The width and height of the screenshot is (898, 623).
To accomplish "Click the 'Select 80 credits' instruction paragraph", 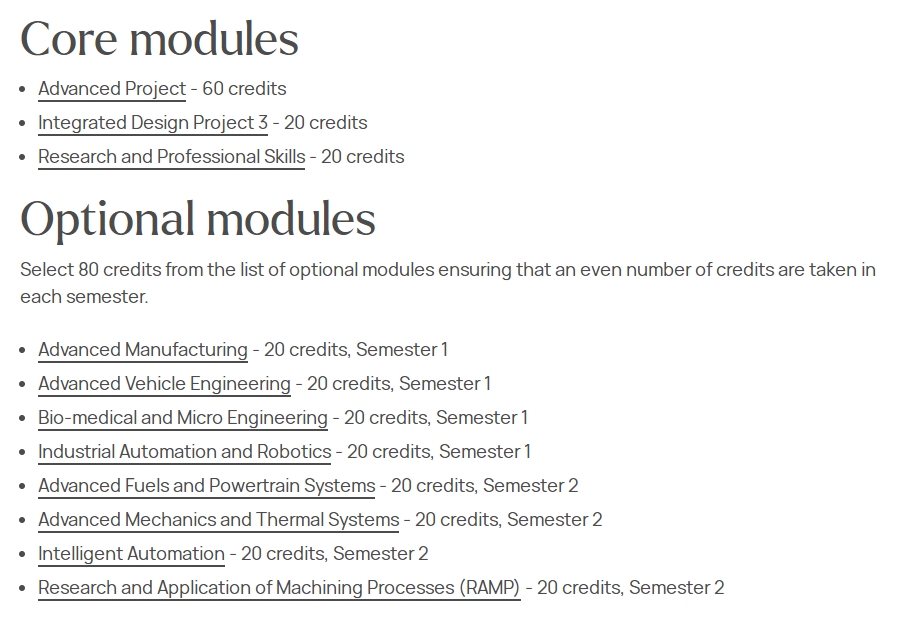I will 448,283.
